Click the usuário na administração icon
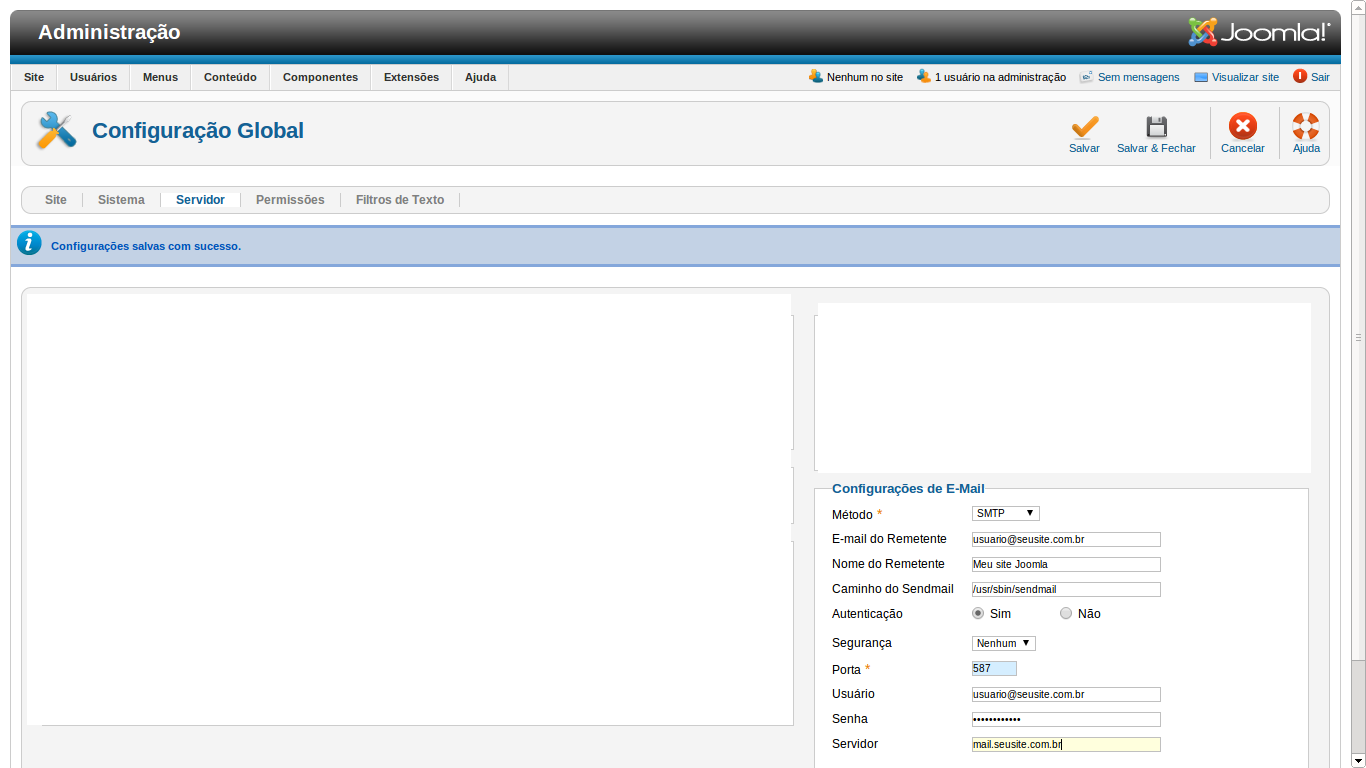 coord(924,76)
